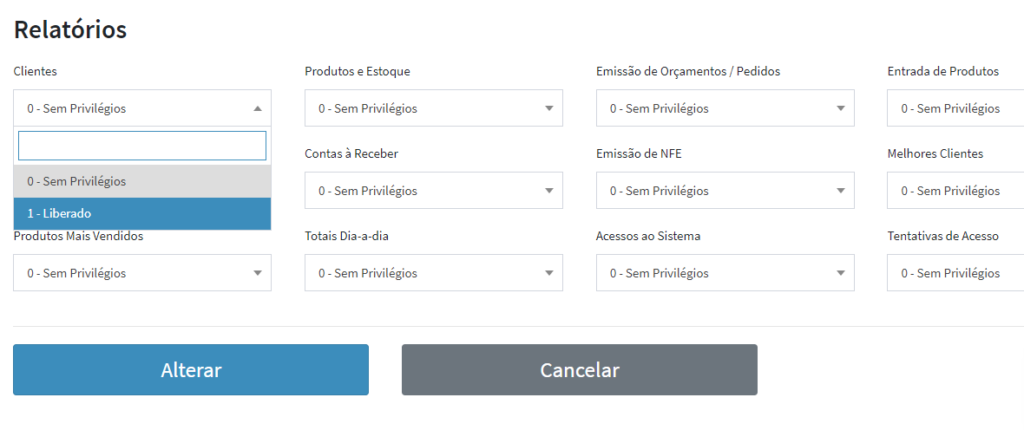Viewport: 1024px width, 430px height.
Task: Open the Produtos e Estoque dropdown
Action: point(433,108)
